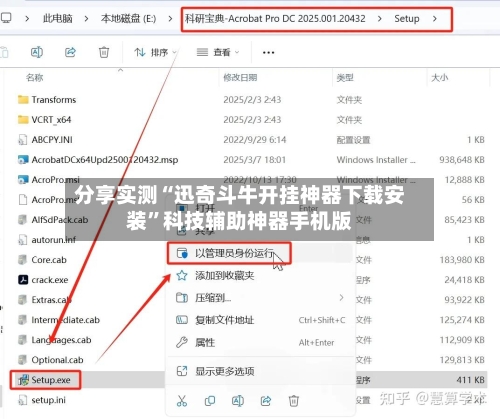
Task: Click the Cut scissors icon in context menu
Action: click(182, 401)
